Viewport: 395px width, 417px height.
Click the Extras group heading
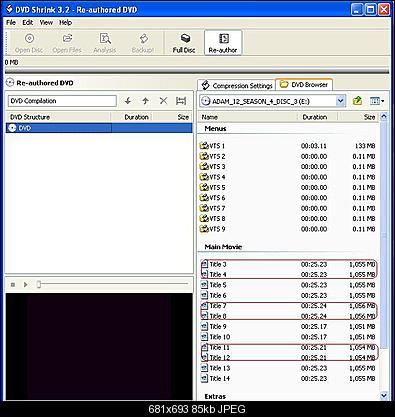point(215,396)
